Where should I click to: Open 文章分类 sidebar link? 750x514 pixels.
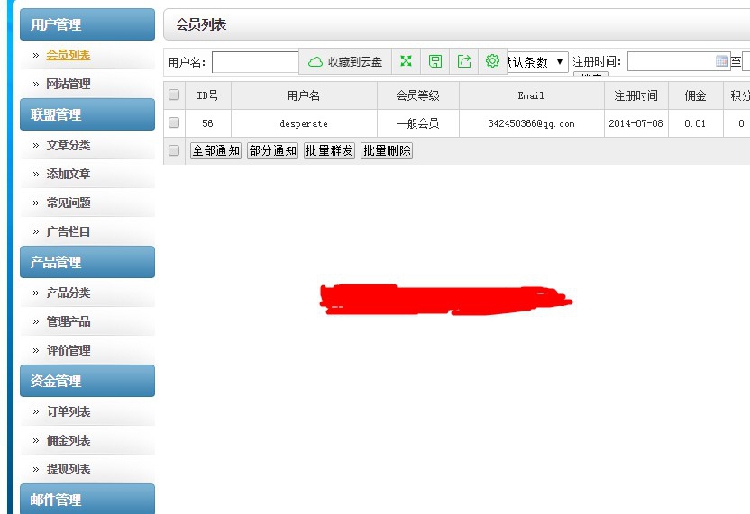[x=68, y=145]
